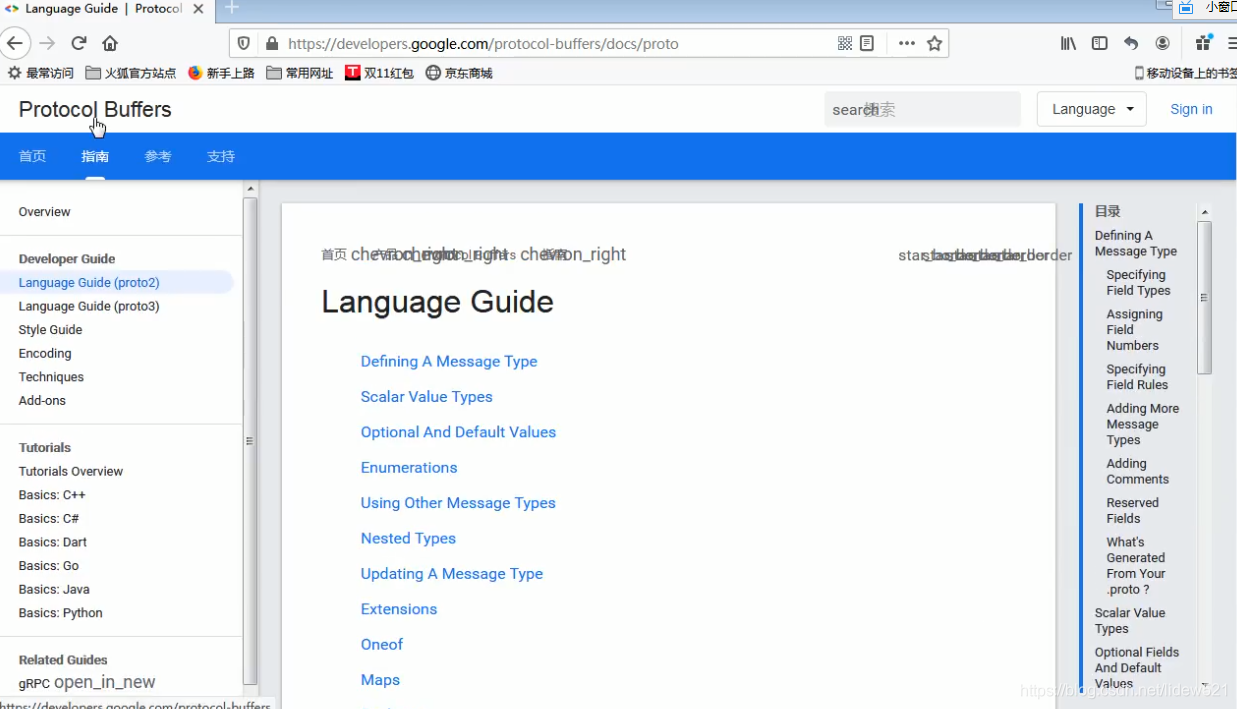1237x709 pixels.
Task: Open the browser home page icon
Action: pos(110,43)
